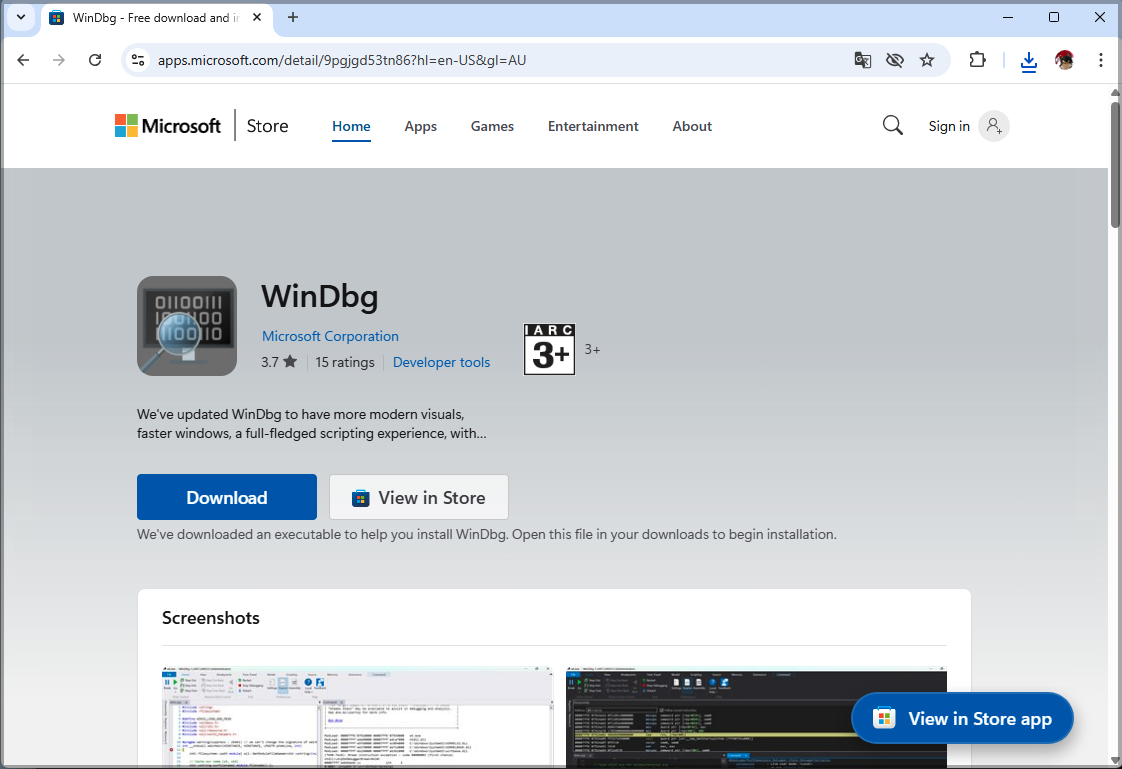The width and height of the screenshot is (1122, 769).
Task: Reload the current page
Action: tap(95, 60)
